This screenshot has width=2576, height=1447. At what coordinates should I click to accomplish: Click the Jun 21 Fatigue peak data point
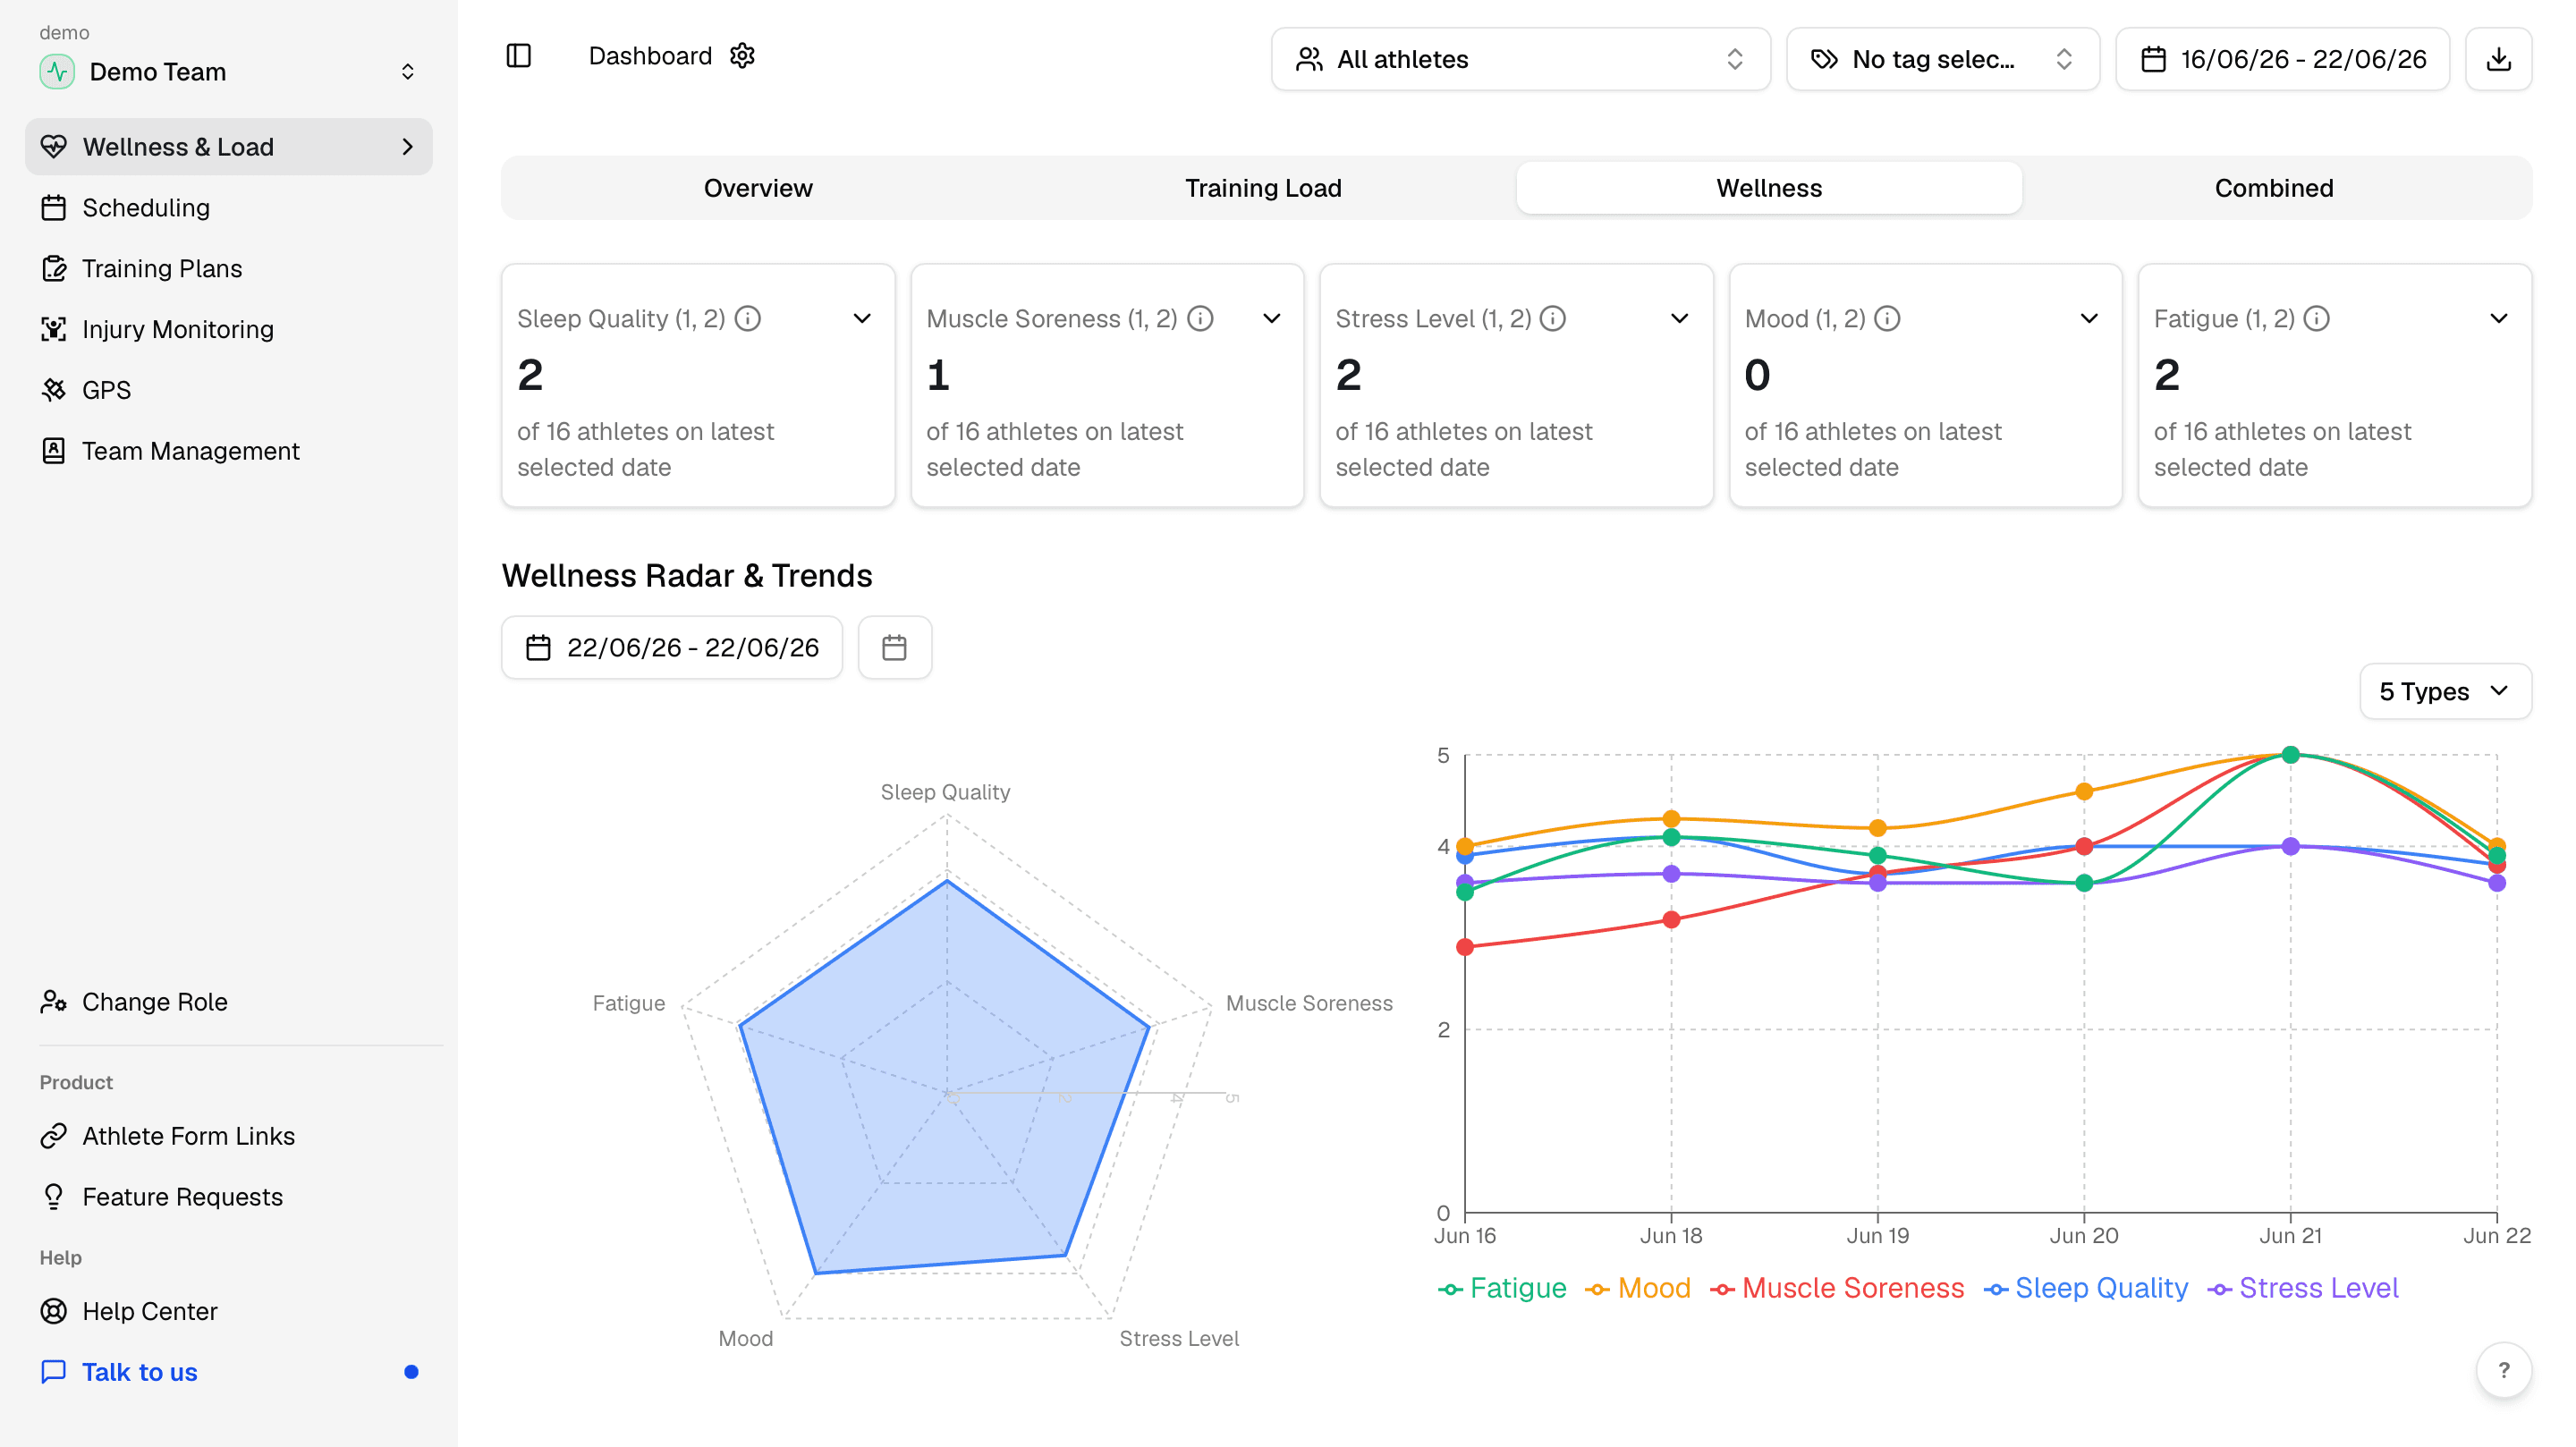[2290, 755]
